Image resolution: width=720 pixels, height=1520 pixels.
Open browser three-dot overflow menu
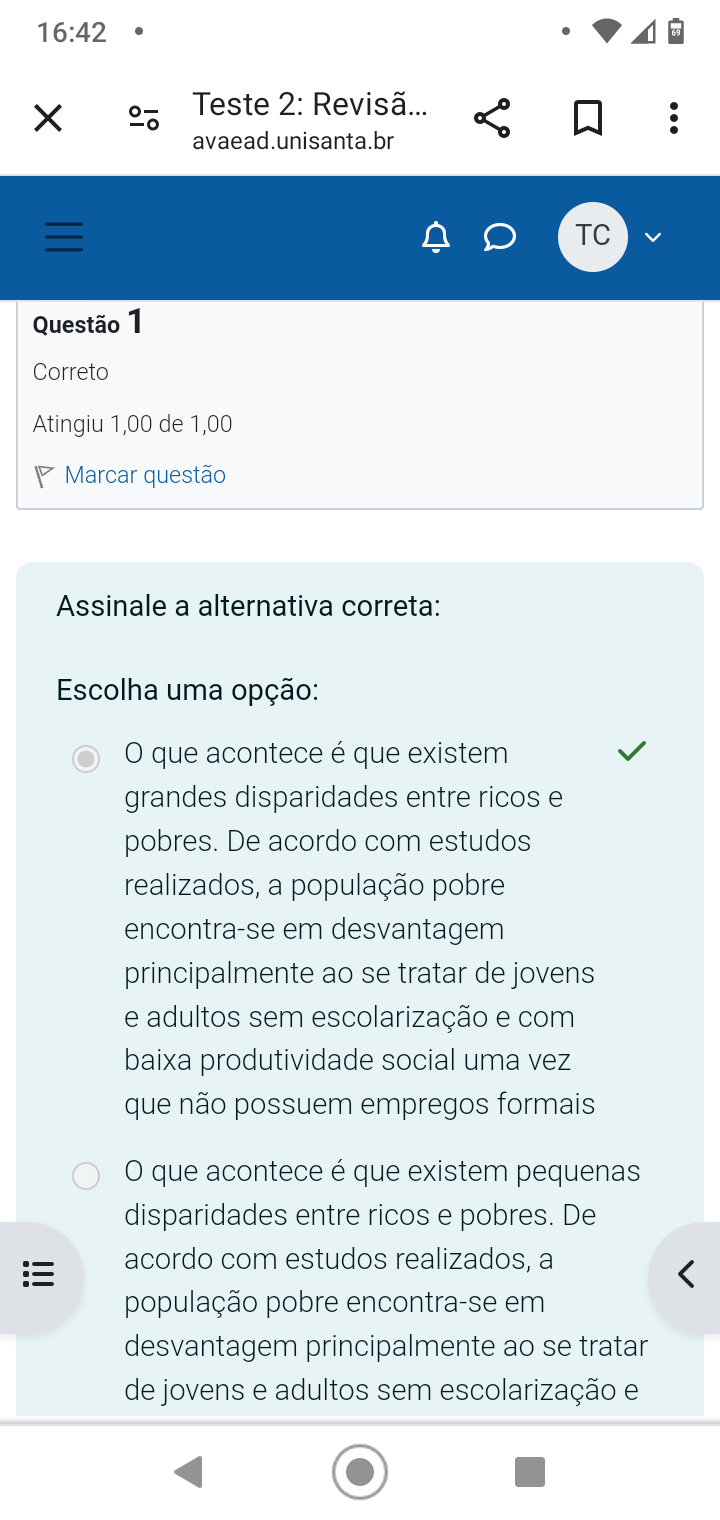[674, 118]
